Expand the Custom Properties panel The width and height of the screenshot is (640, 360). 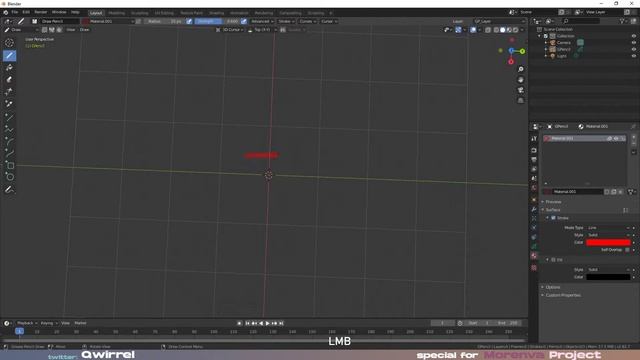563,295
